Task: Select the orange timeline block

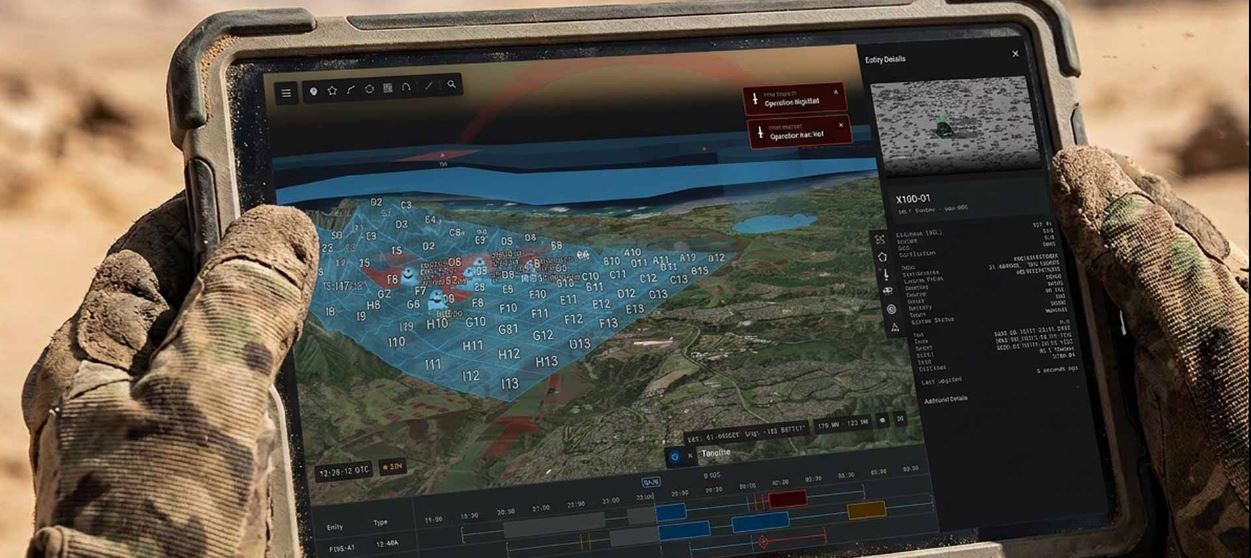Action: 867,510
